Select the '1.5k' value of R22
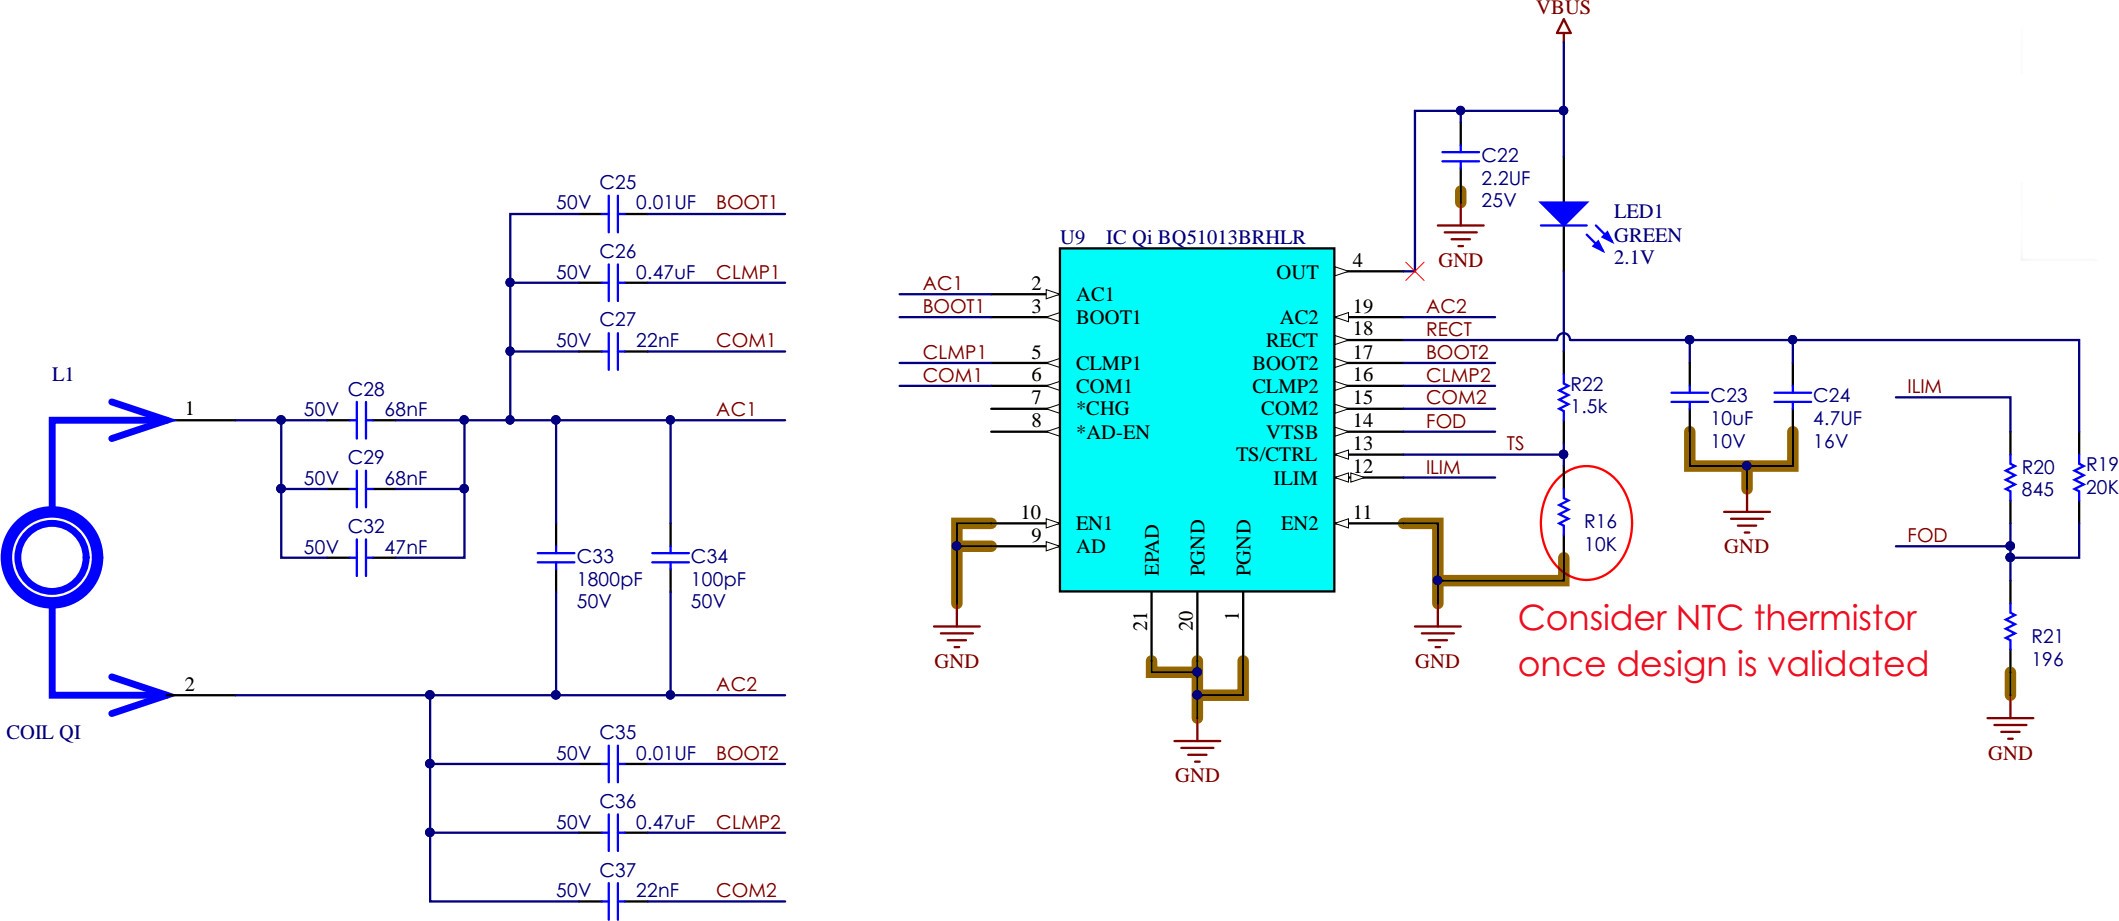 pyautogui.click(x=1589, y=406)
